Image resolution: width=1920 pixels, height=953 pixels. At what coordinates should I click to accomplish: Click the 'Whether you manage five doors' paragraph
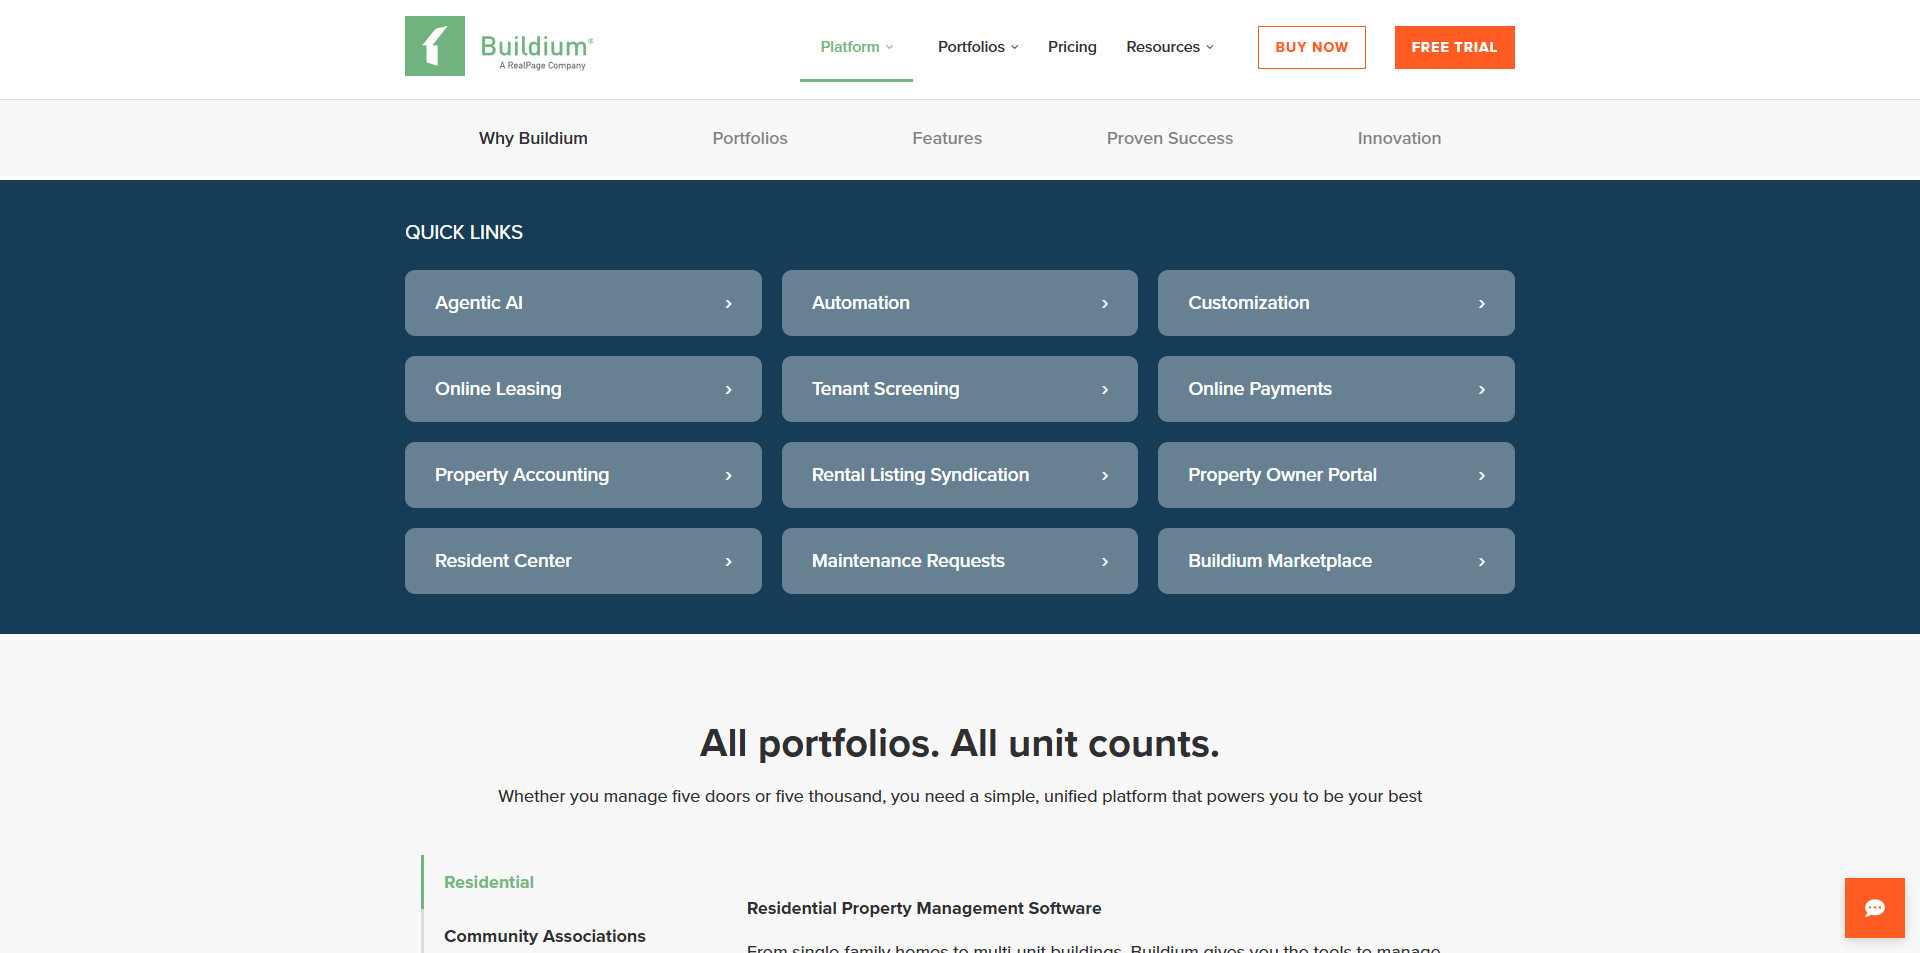(x=960, y=796)
